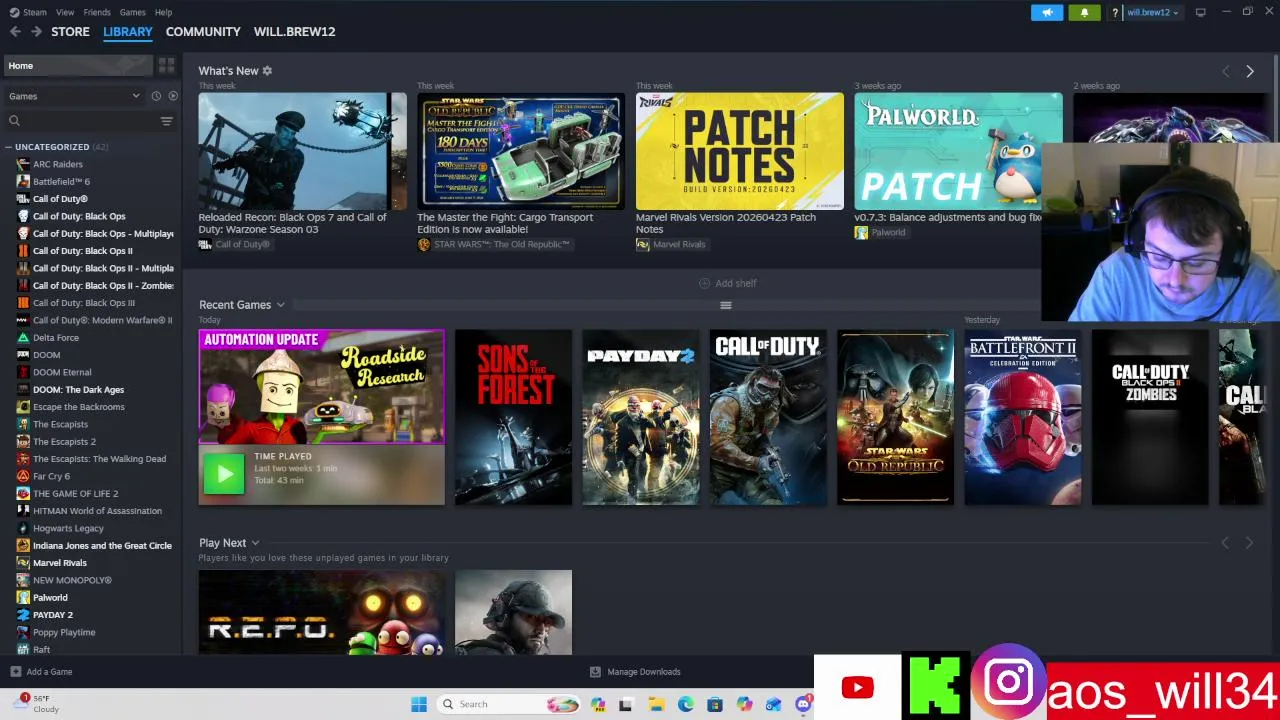
Task: Play Roadside Research with green play button
Action: [x=224, y=474]
